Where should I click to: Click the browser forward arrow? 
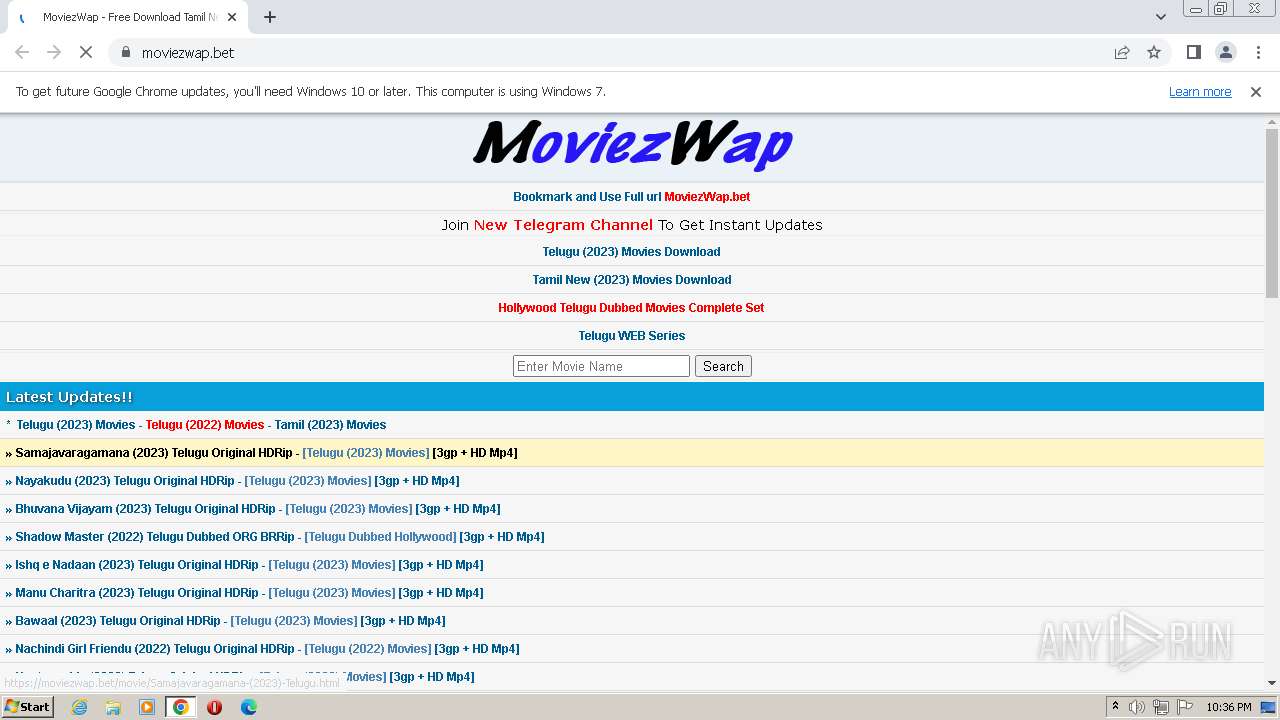pos(54,52)
